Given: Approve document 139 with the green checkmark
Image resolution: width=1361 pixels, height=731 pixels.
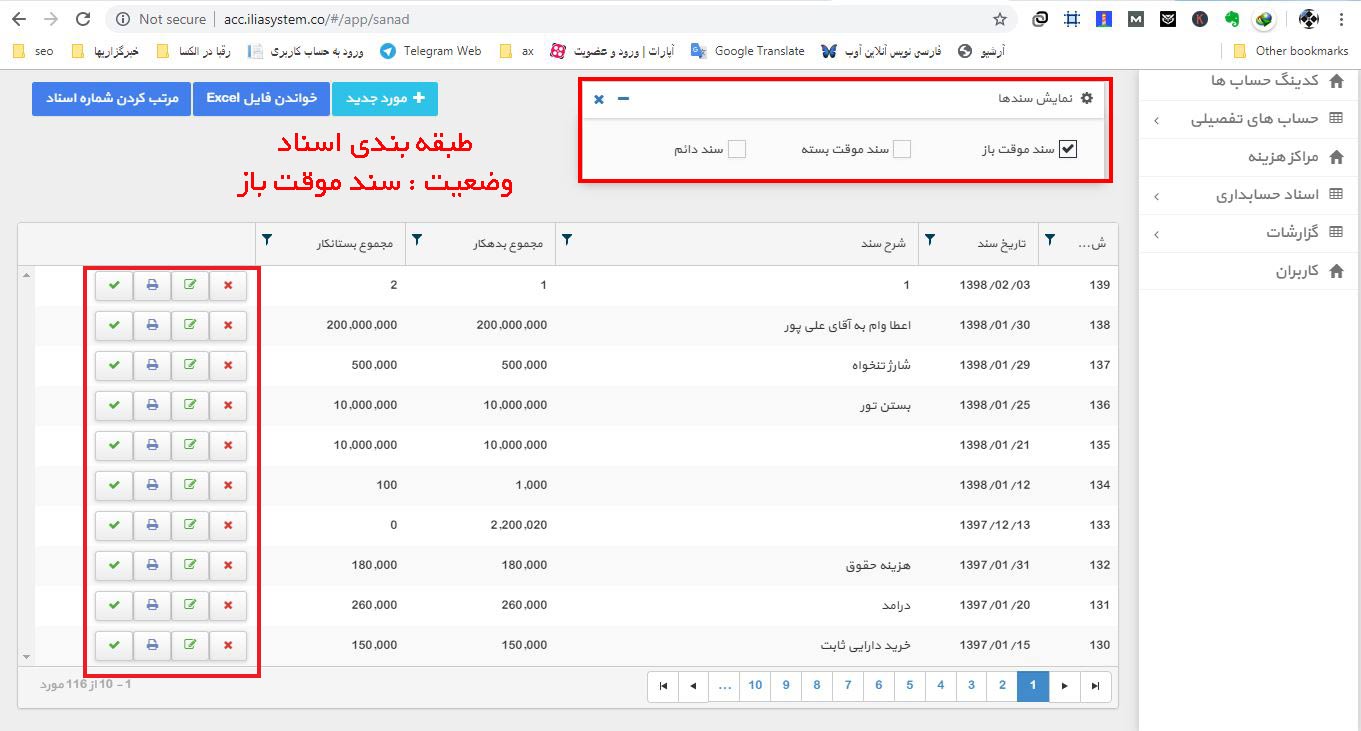Looking at the screenshot, I should [x=113, y=285].
